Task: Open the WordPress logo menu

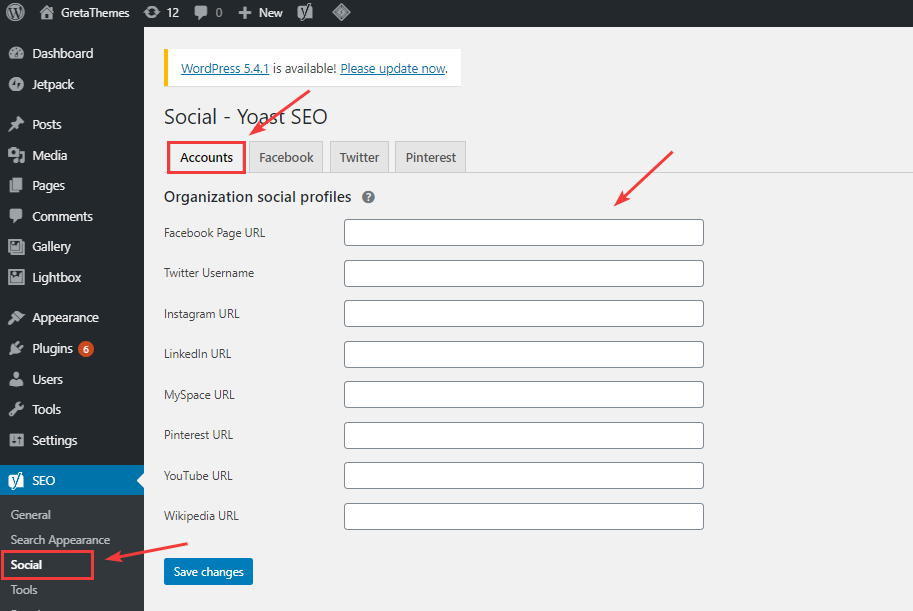Action: 16,12
